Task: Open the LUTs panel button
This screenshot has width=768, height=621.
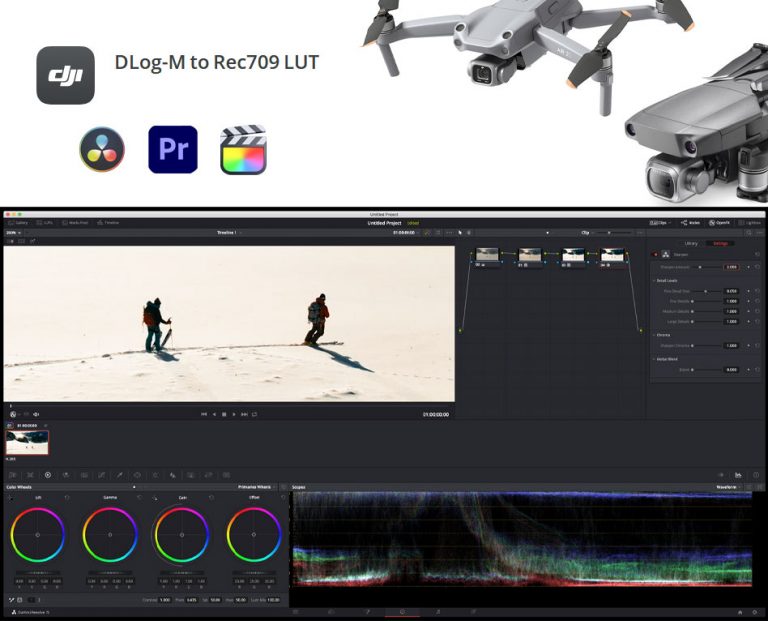Action: point(45,223)
